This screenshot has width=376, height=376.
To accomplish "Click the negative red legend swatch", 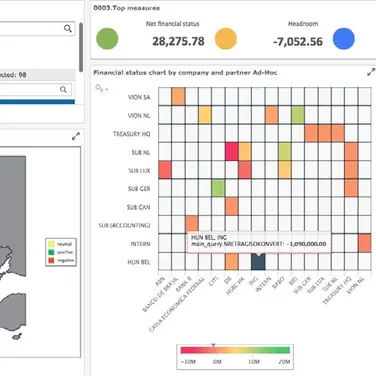I will [51, 260].
